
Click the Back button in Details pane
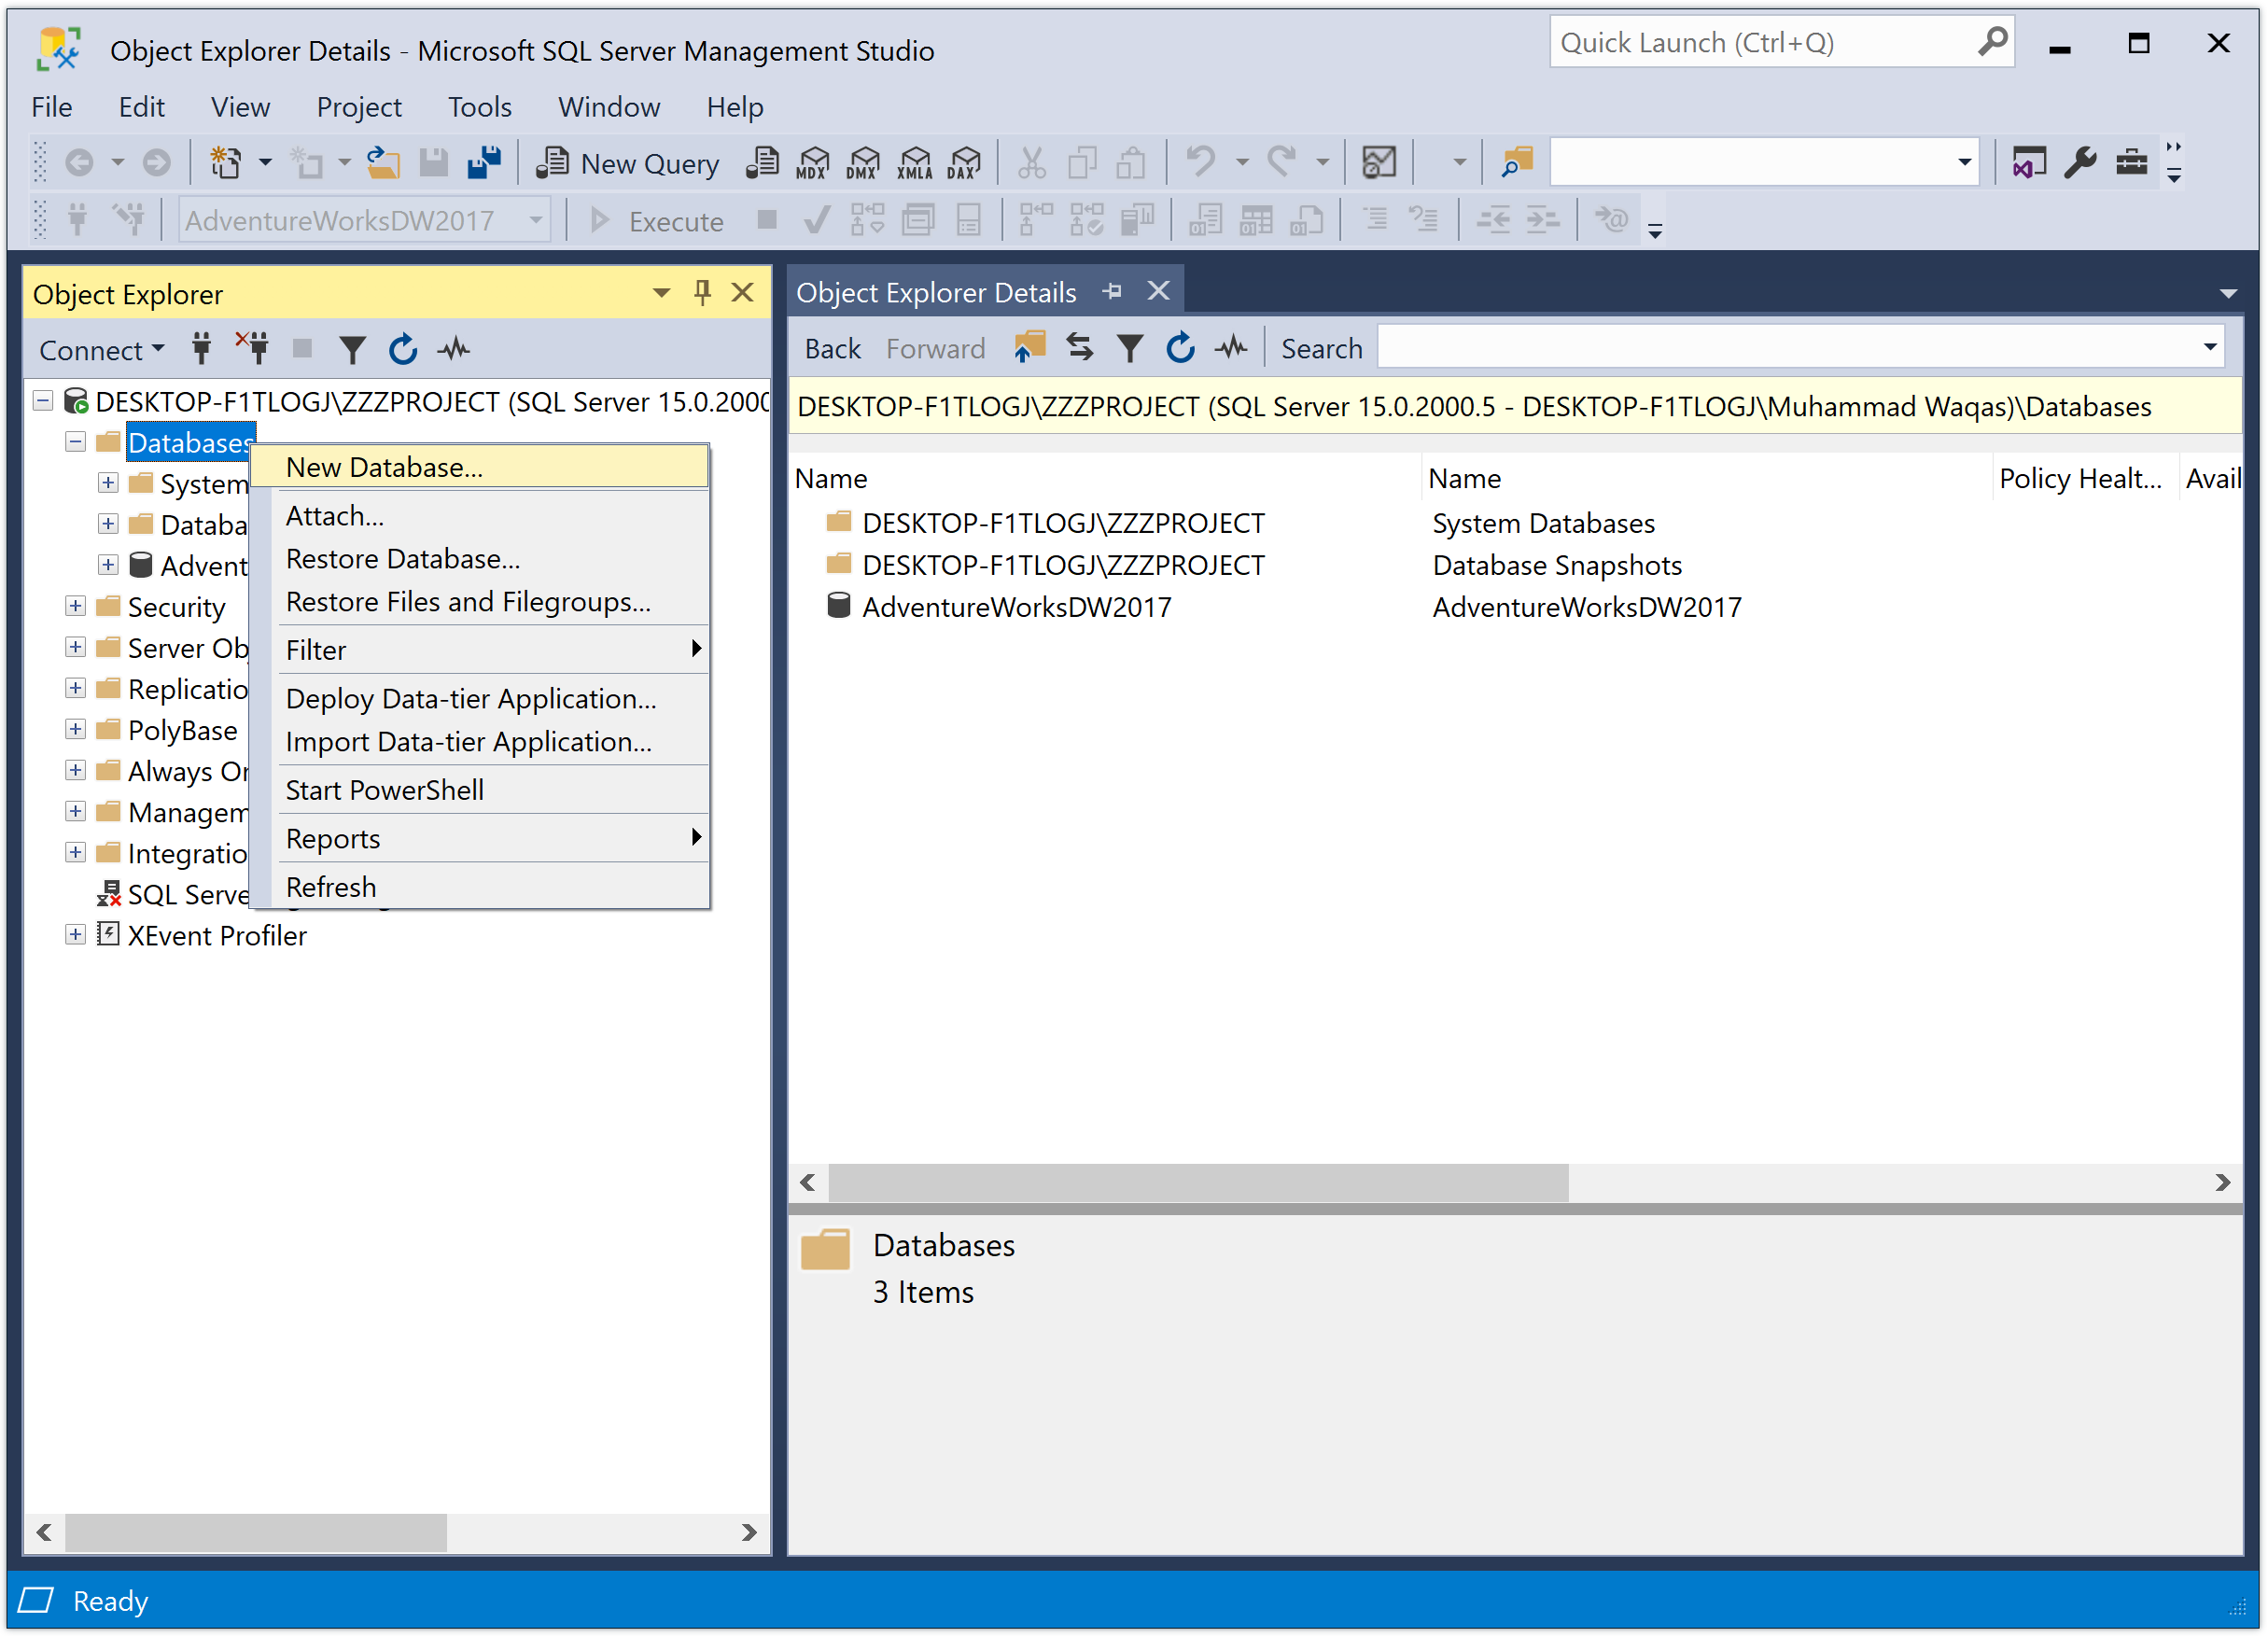pyautogui.click(x=832, y=348)
